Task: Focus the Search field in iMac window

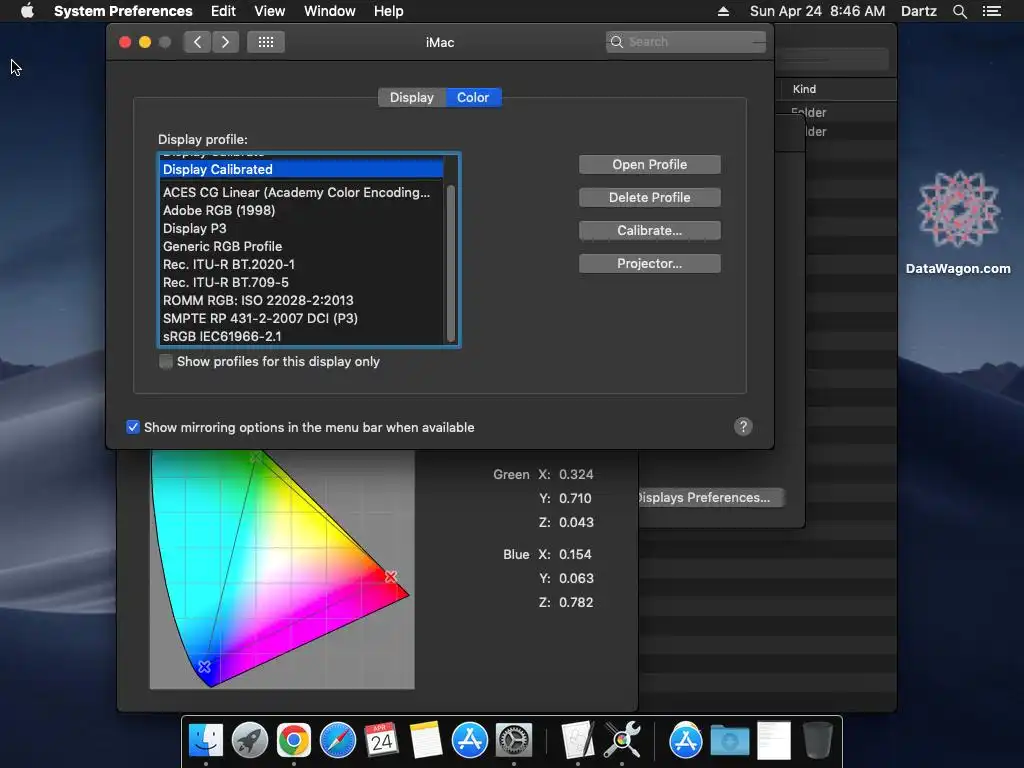Action: point(685,42)
